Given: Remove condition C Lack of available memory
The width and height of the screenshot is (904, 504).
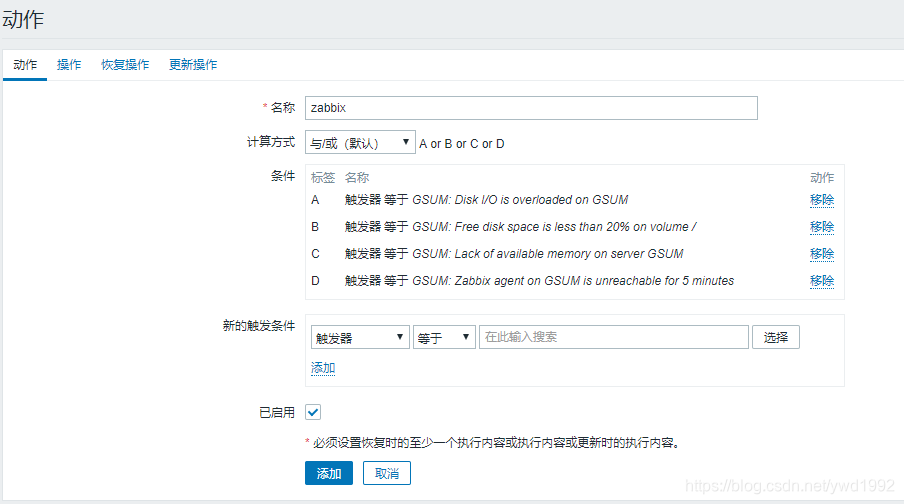Looking at the screenshot, I should (x=822, y=254).
